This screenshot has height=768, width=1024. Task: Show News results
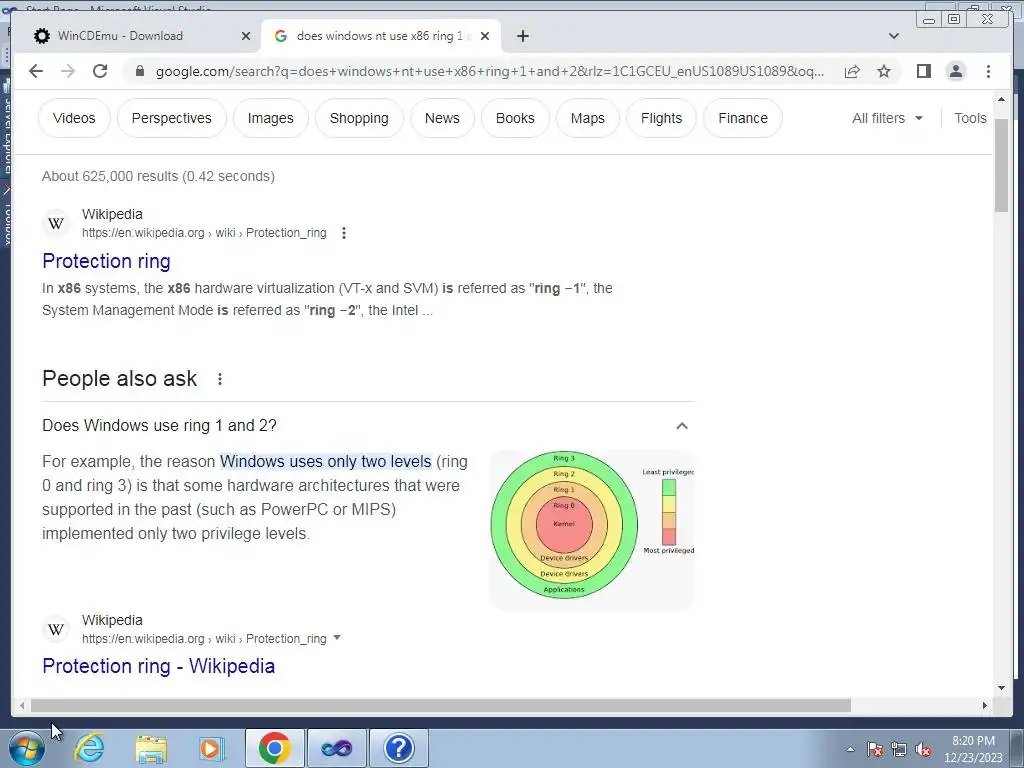pos(442,118)
